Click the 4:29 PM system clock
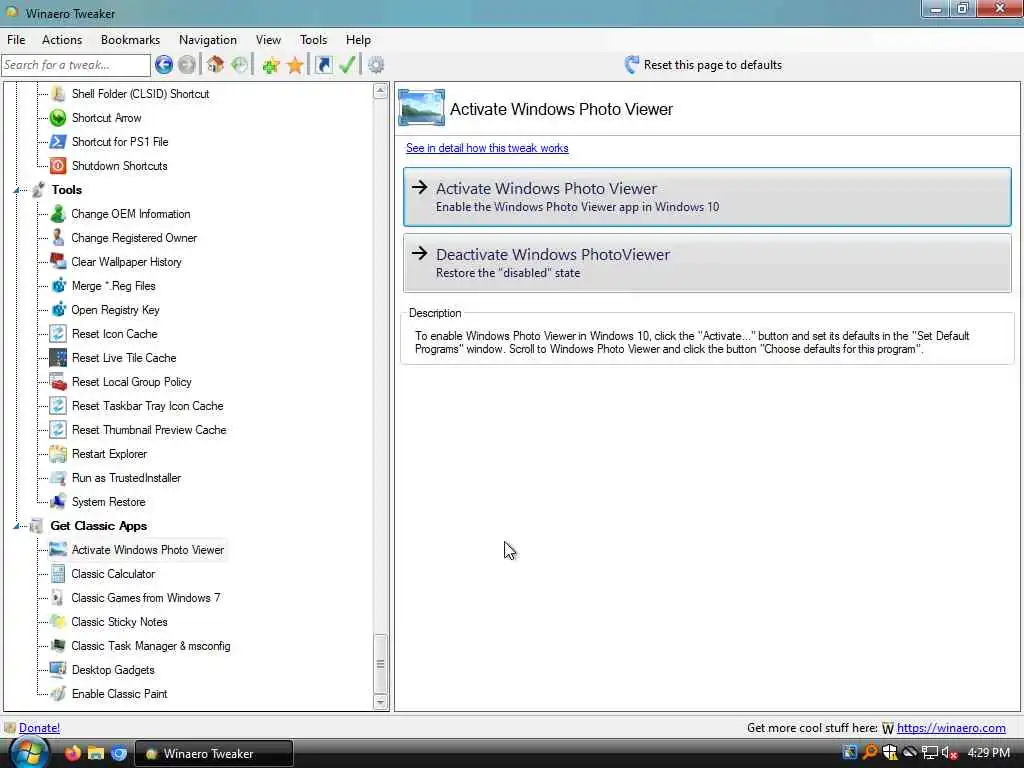The image size is (1024, 768). click(989, 753)
